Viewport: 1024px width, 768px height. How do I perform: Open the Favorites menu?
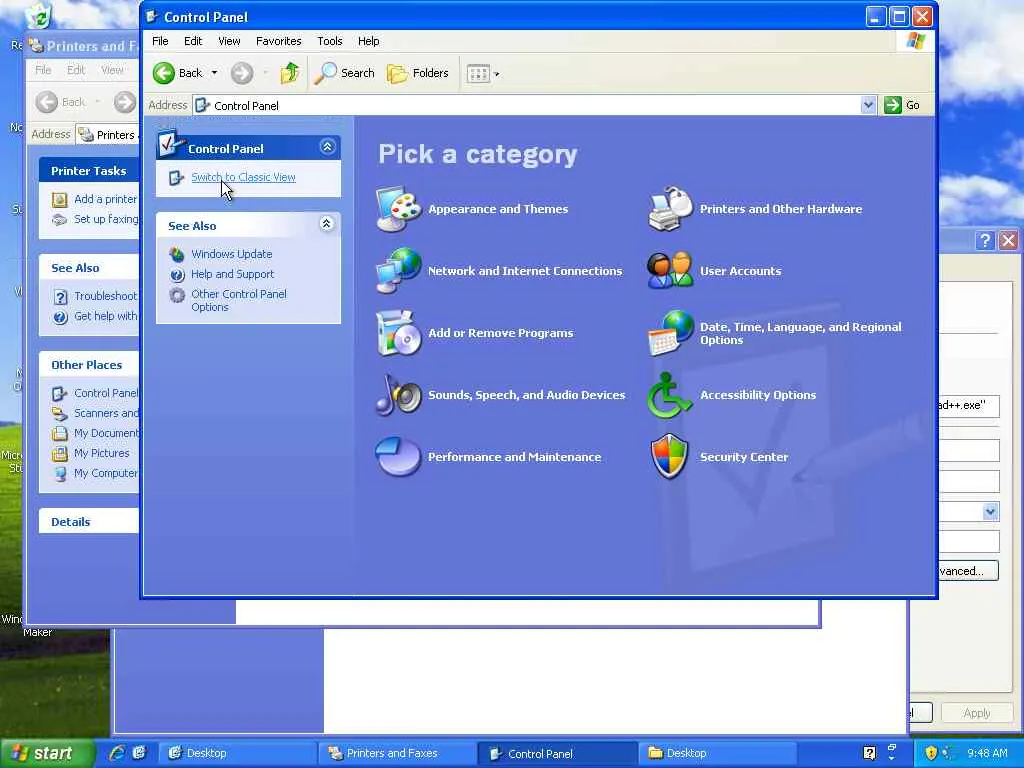(279, 41)
